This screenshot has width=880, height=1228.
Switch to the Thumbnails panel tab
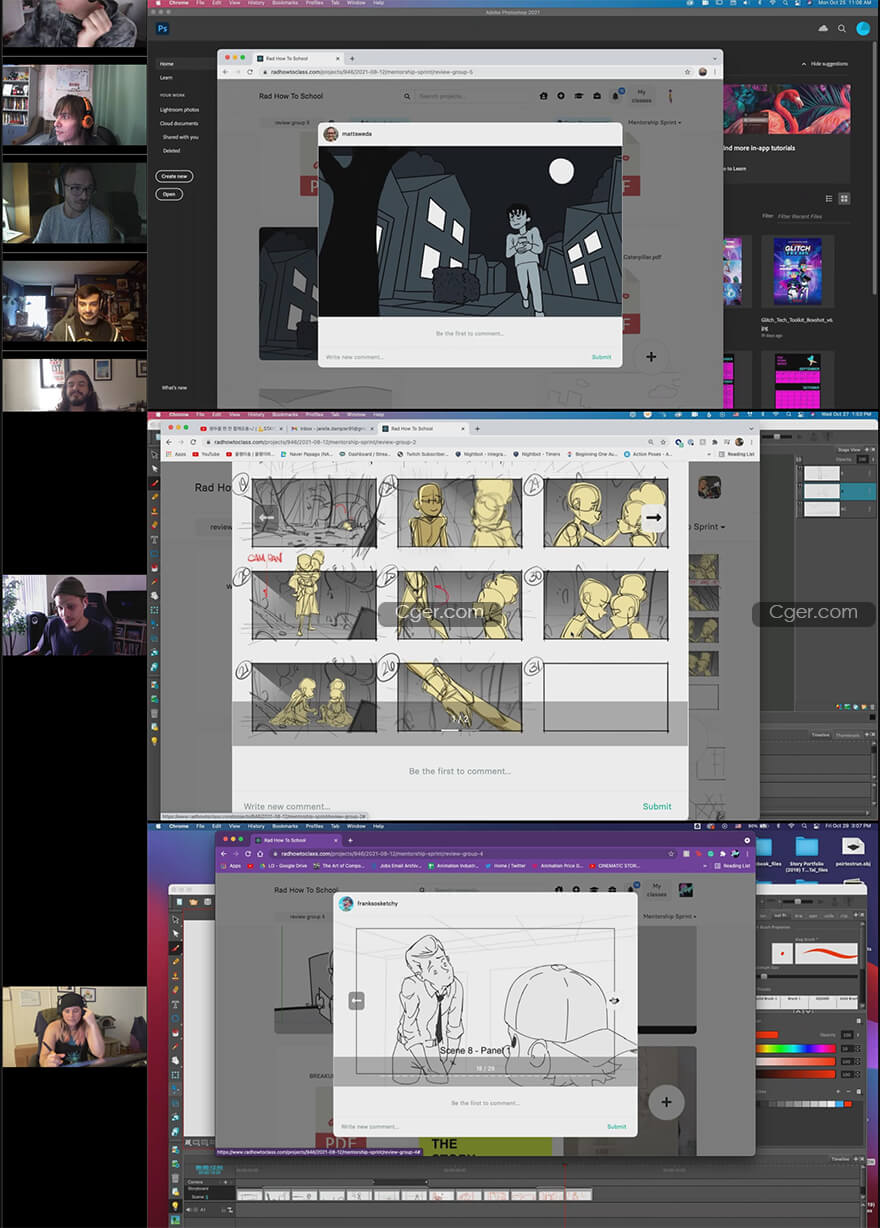[847, 735]
